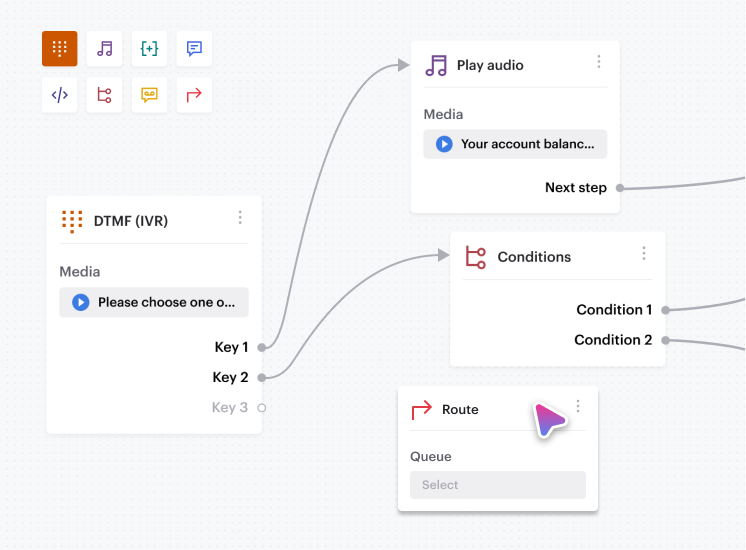
Task: Click the 'Key 2' label
Action: [230, 377]
